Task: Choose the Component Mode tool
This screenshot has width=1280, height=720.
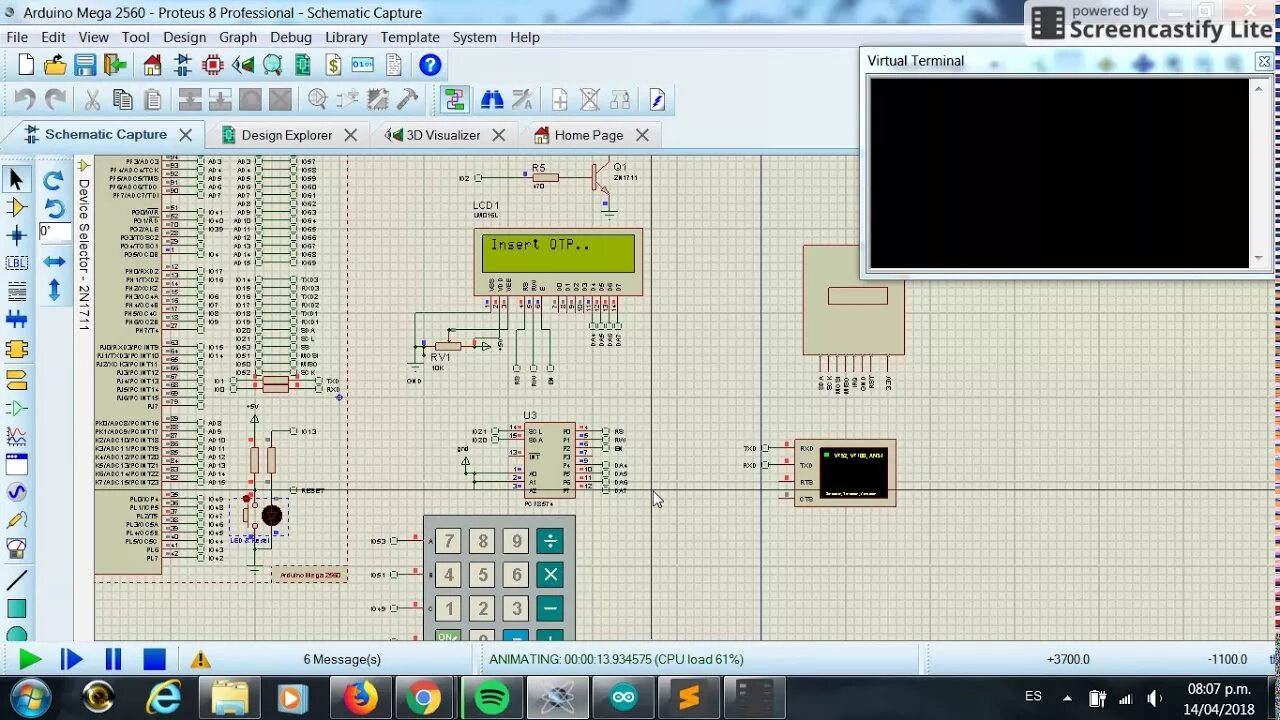Action: coord(16,208)
